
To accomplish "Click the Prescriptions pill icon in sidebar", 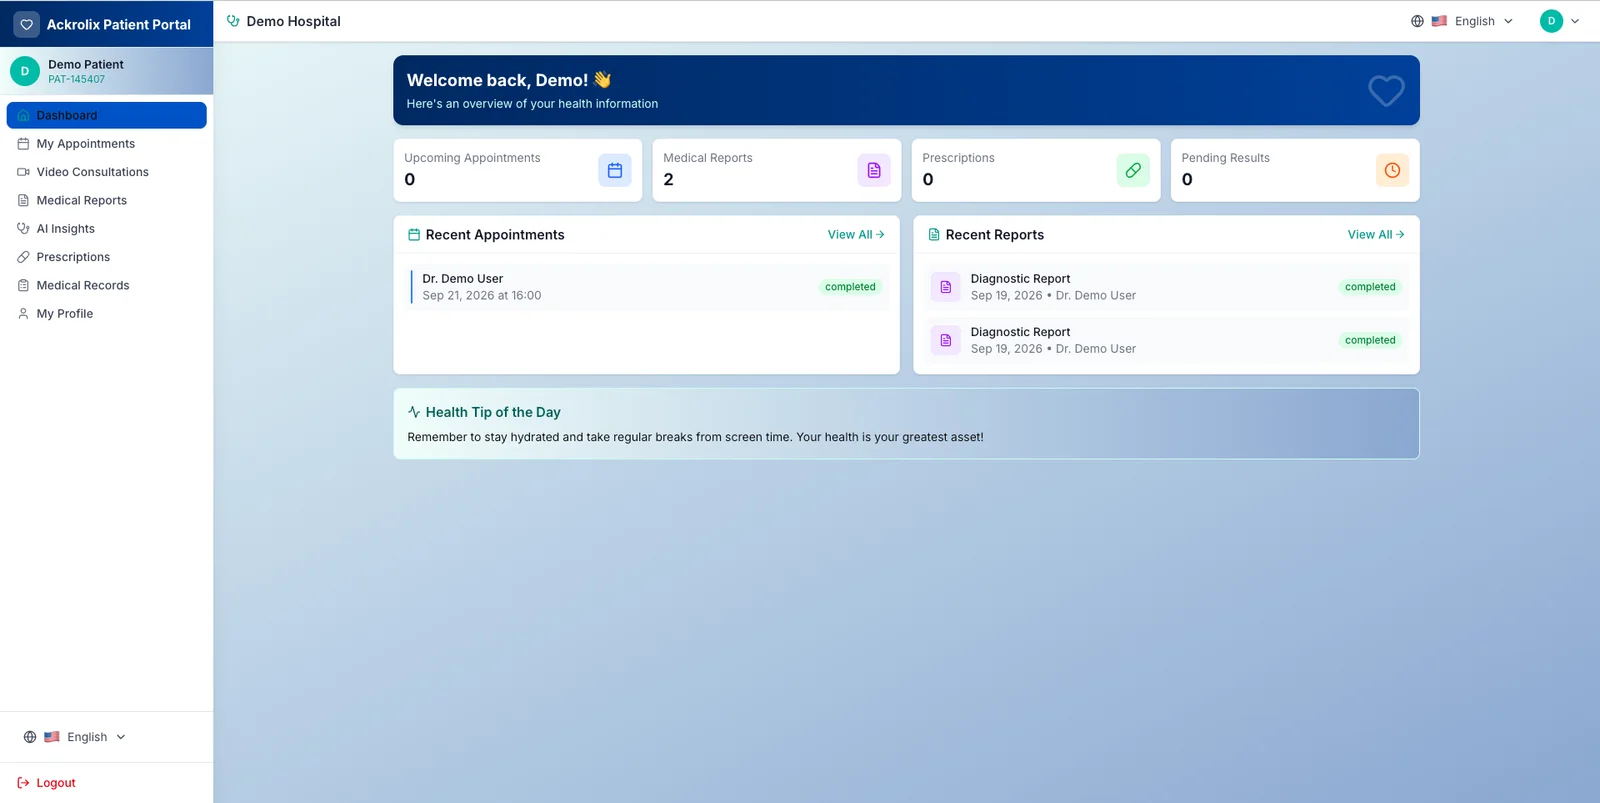I will (23, 257).
